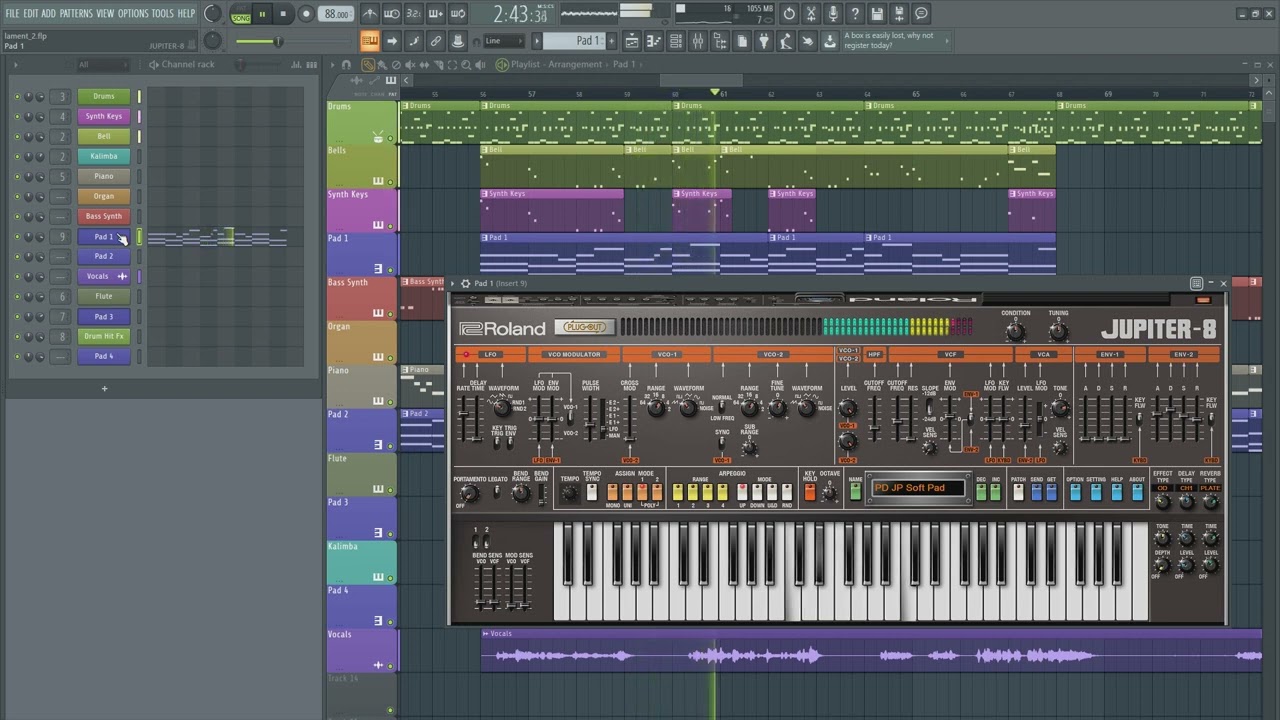Toggle Jupiter-8 arpeggio UP mode button
Screen dimensions: 1280x720
741,492
